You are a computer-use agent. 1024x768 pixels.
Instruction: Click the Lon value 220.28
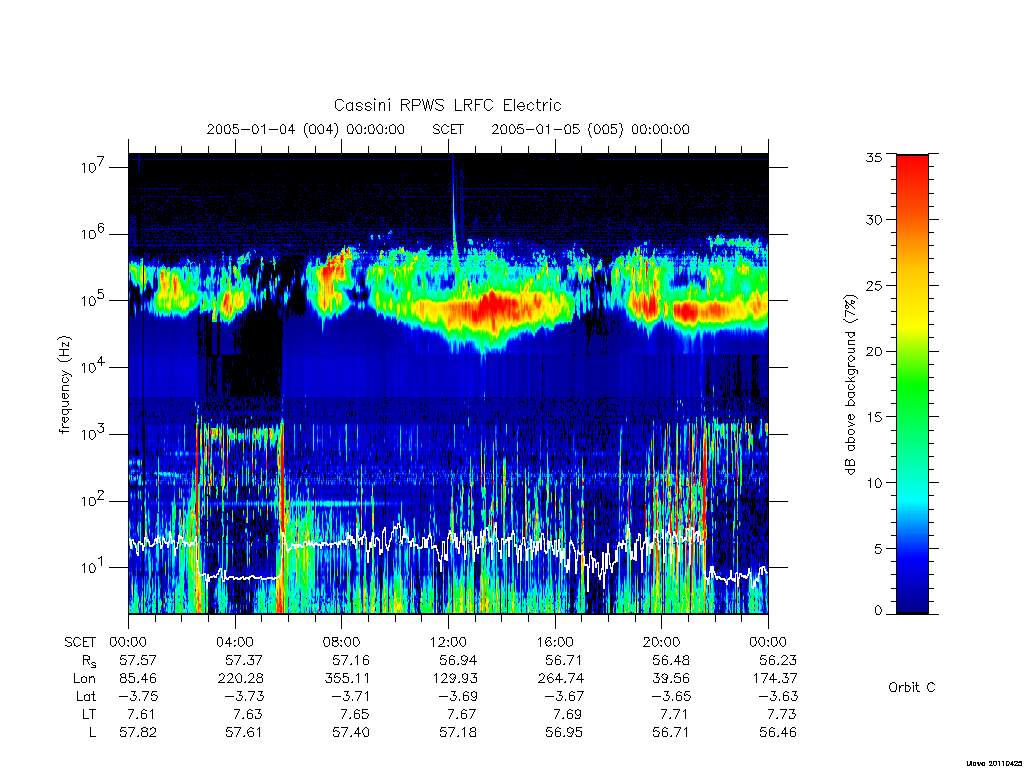point(240,679)
